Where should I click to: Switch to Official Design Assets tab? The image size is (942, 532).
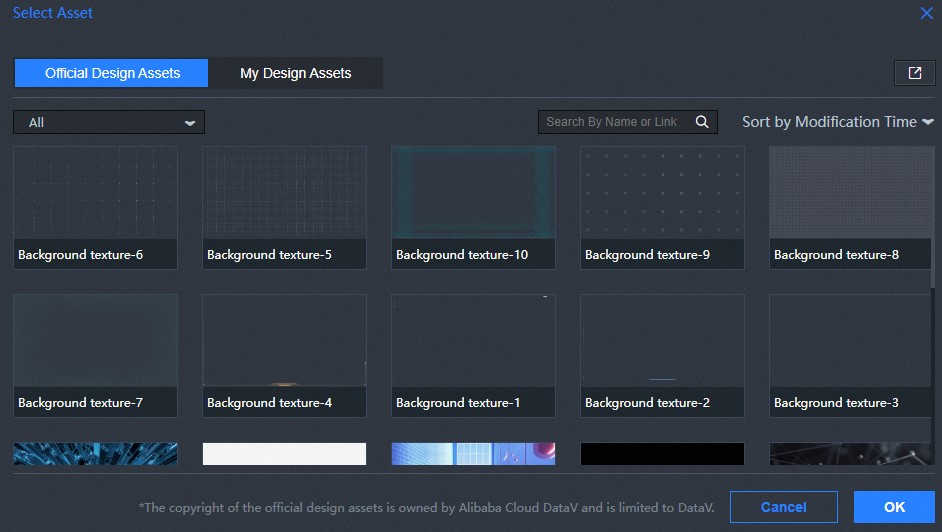(112, 73)
